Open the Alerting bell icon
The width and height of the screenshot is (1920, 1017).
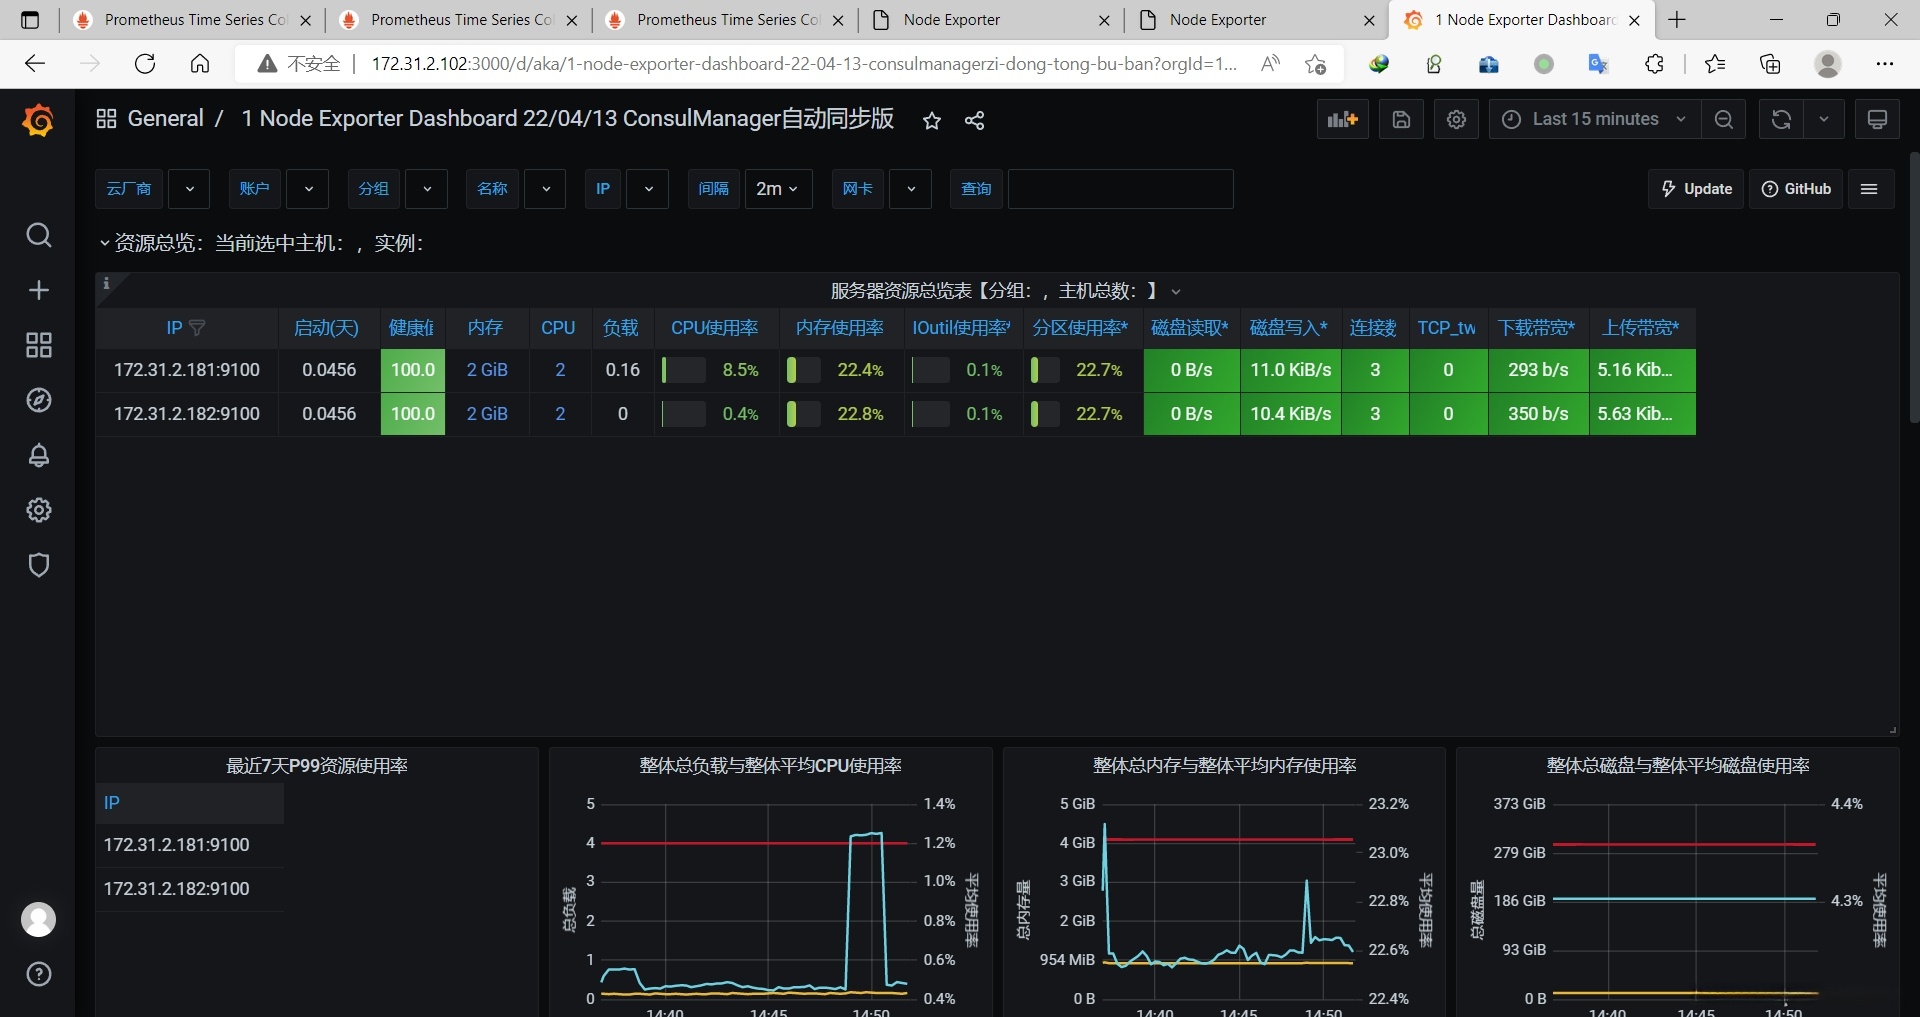[38, 456]
